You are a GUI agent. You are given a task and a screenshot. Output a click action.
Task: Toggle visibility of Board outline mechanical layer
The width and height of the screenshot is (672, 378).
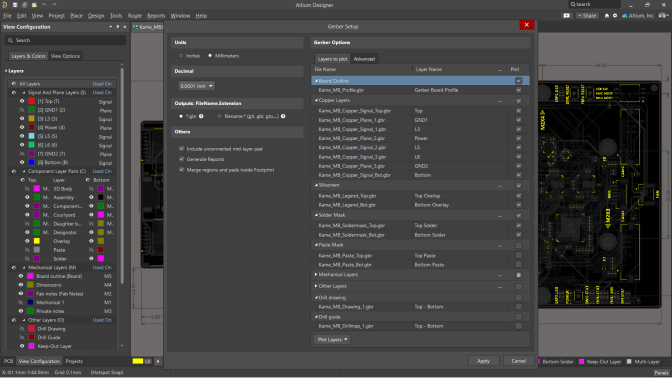pyautogui.click(x=21, y=276)
